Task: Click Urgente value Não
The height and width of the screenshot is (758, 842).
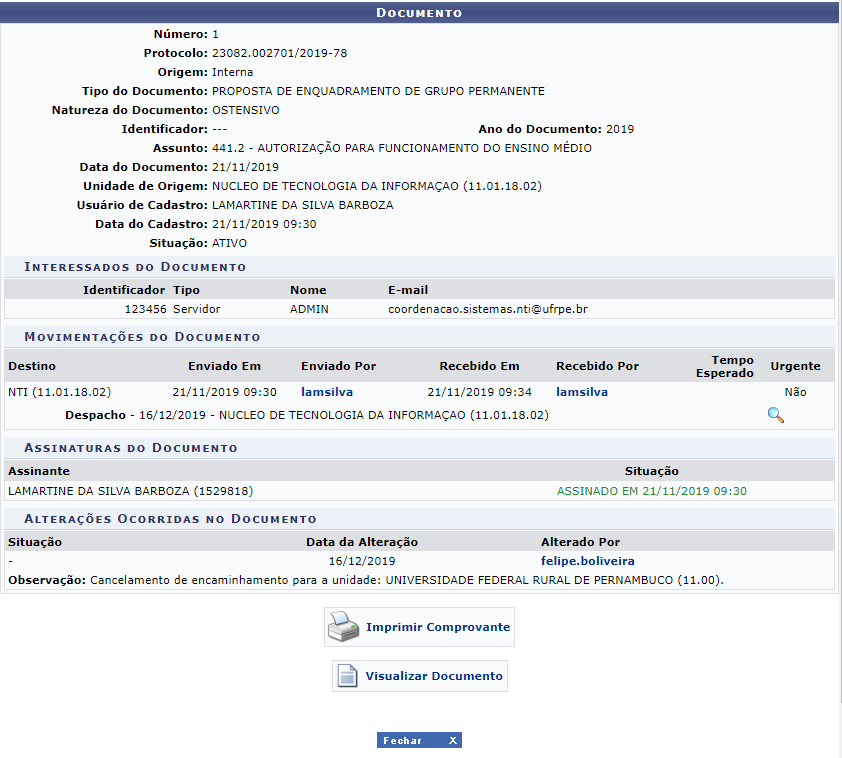Action: coord(795,392)
